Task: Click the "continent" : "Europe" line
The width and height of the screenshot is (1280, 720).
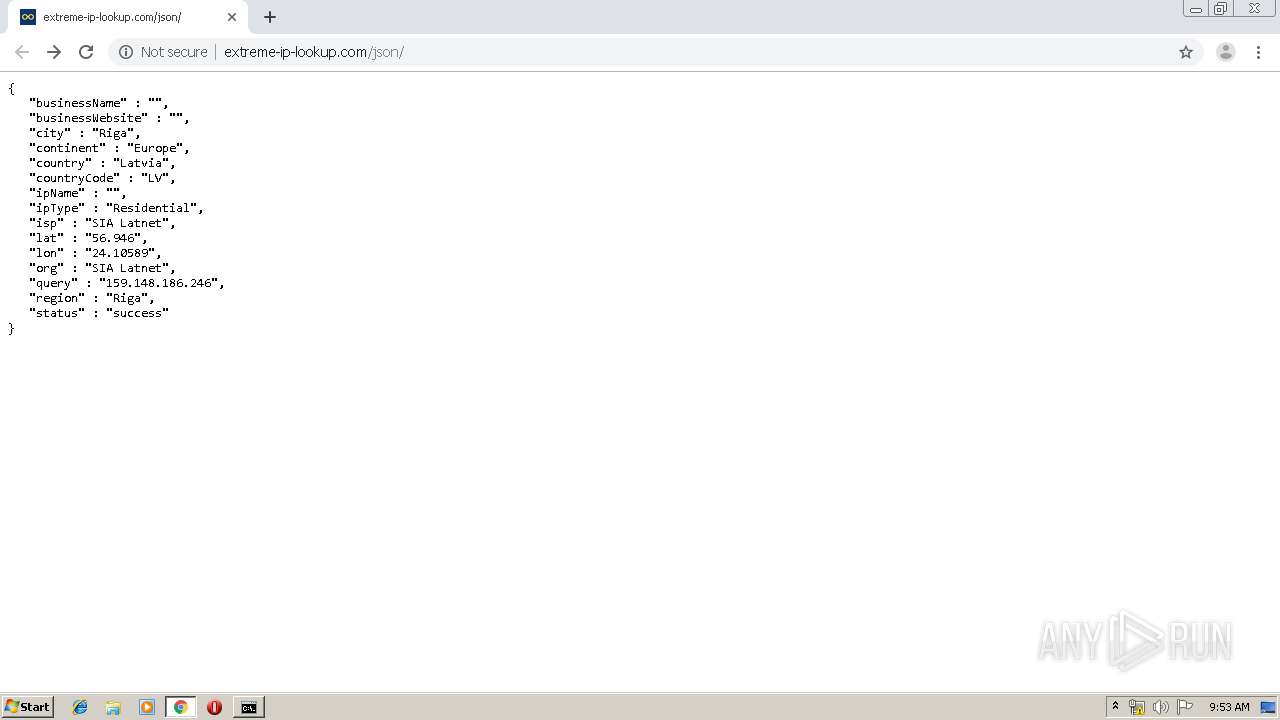Action: pyautogui.click(x=109, y=148)
